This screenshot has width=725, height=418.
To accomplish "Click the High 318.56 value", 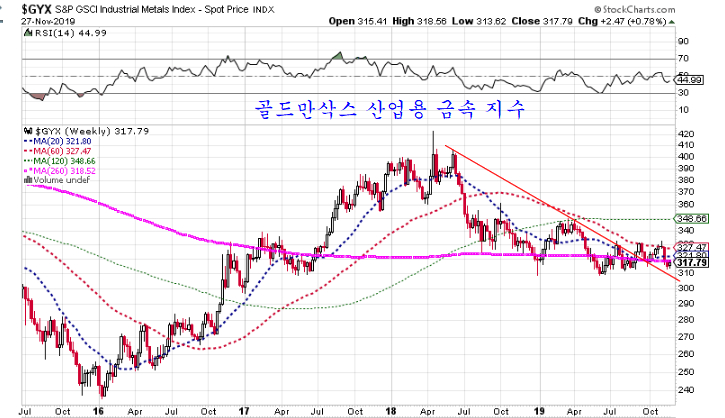I will (420, 21).
